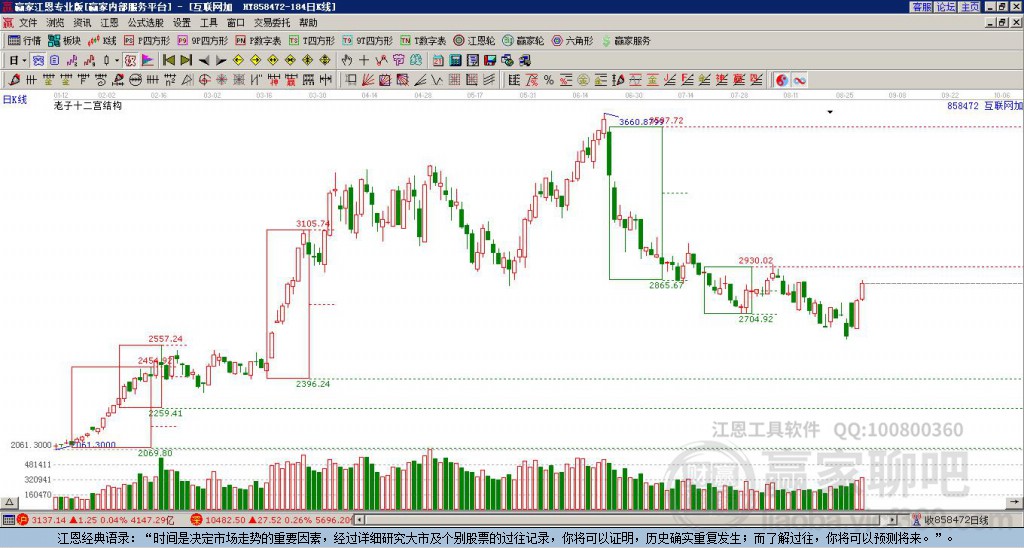The width and height of the screenshot is (1024, 548).
Task: Click the black right arrow icon
Action: [x=221, y=61]
